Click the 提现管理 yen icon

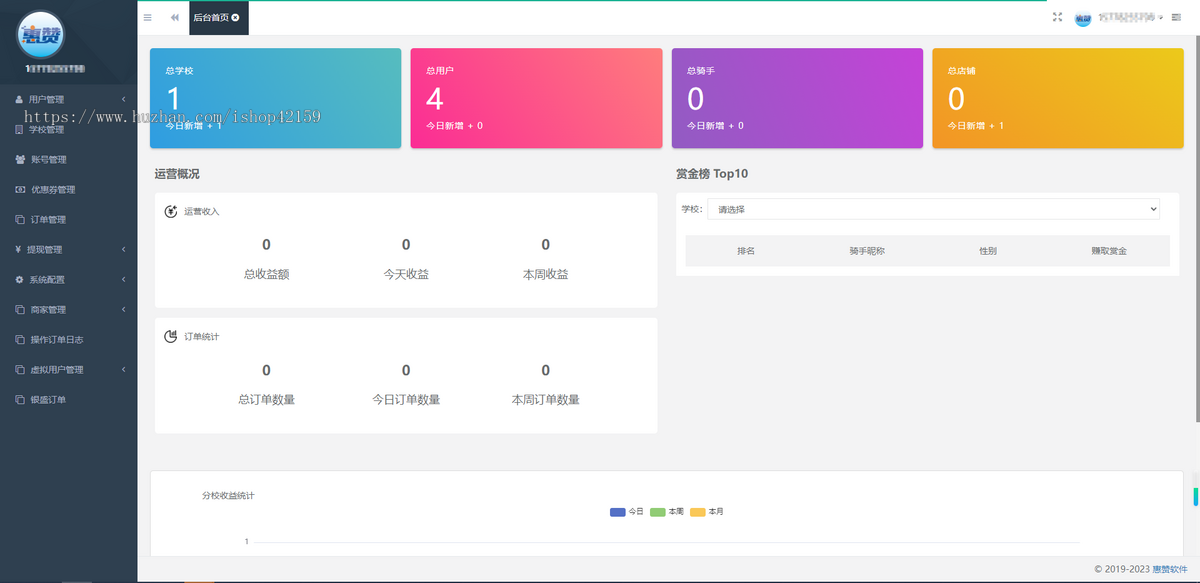click(x=19, y=249)
